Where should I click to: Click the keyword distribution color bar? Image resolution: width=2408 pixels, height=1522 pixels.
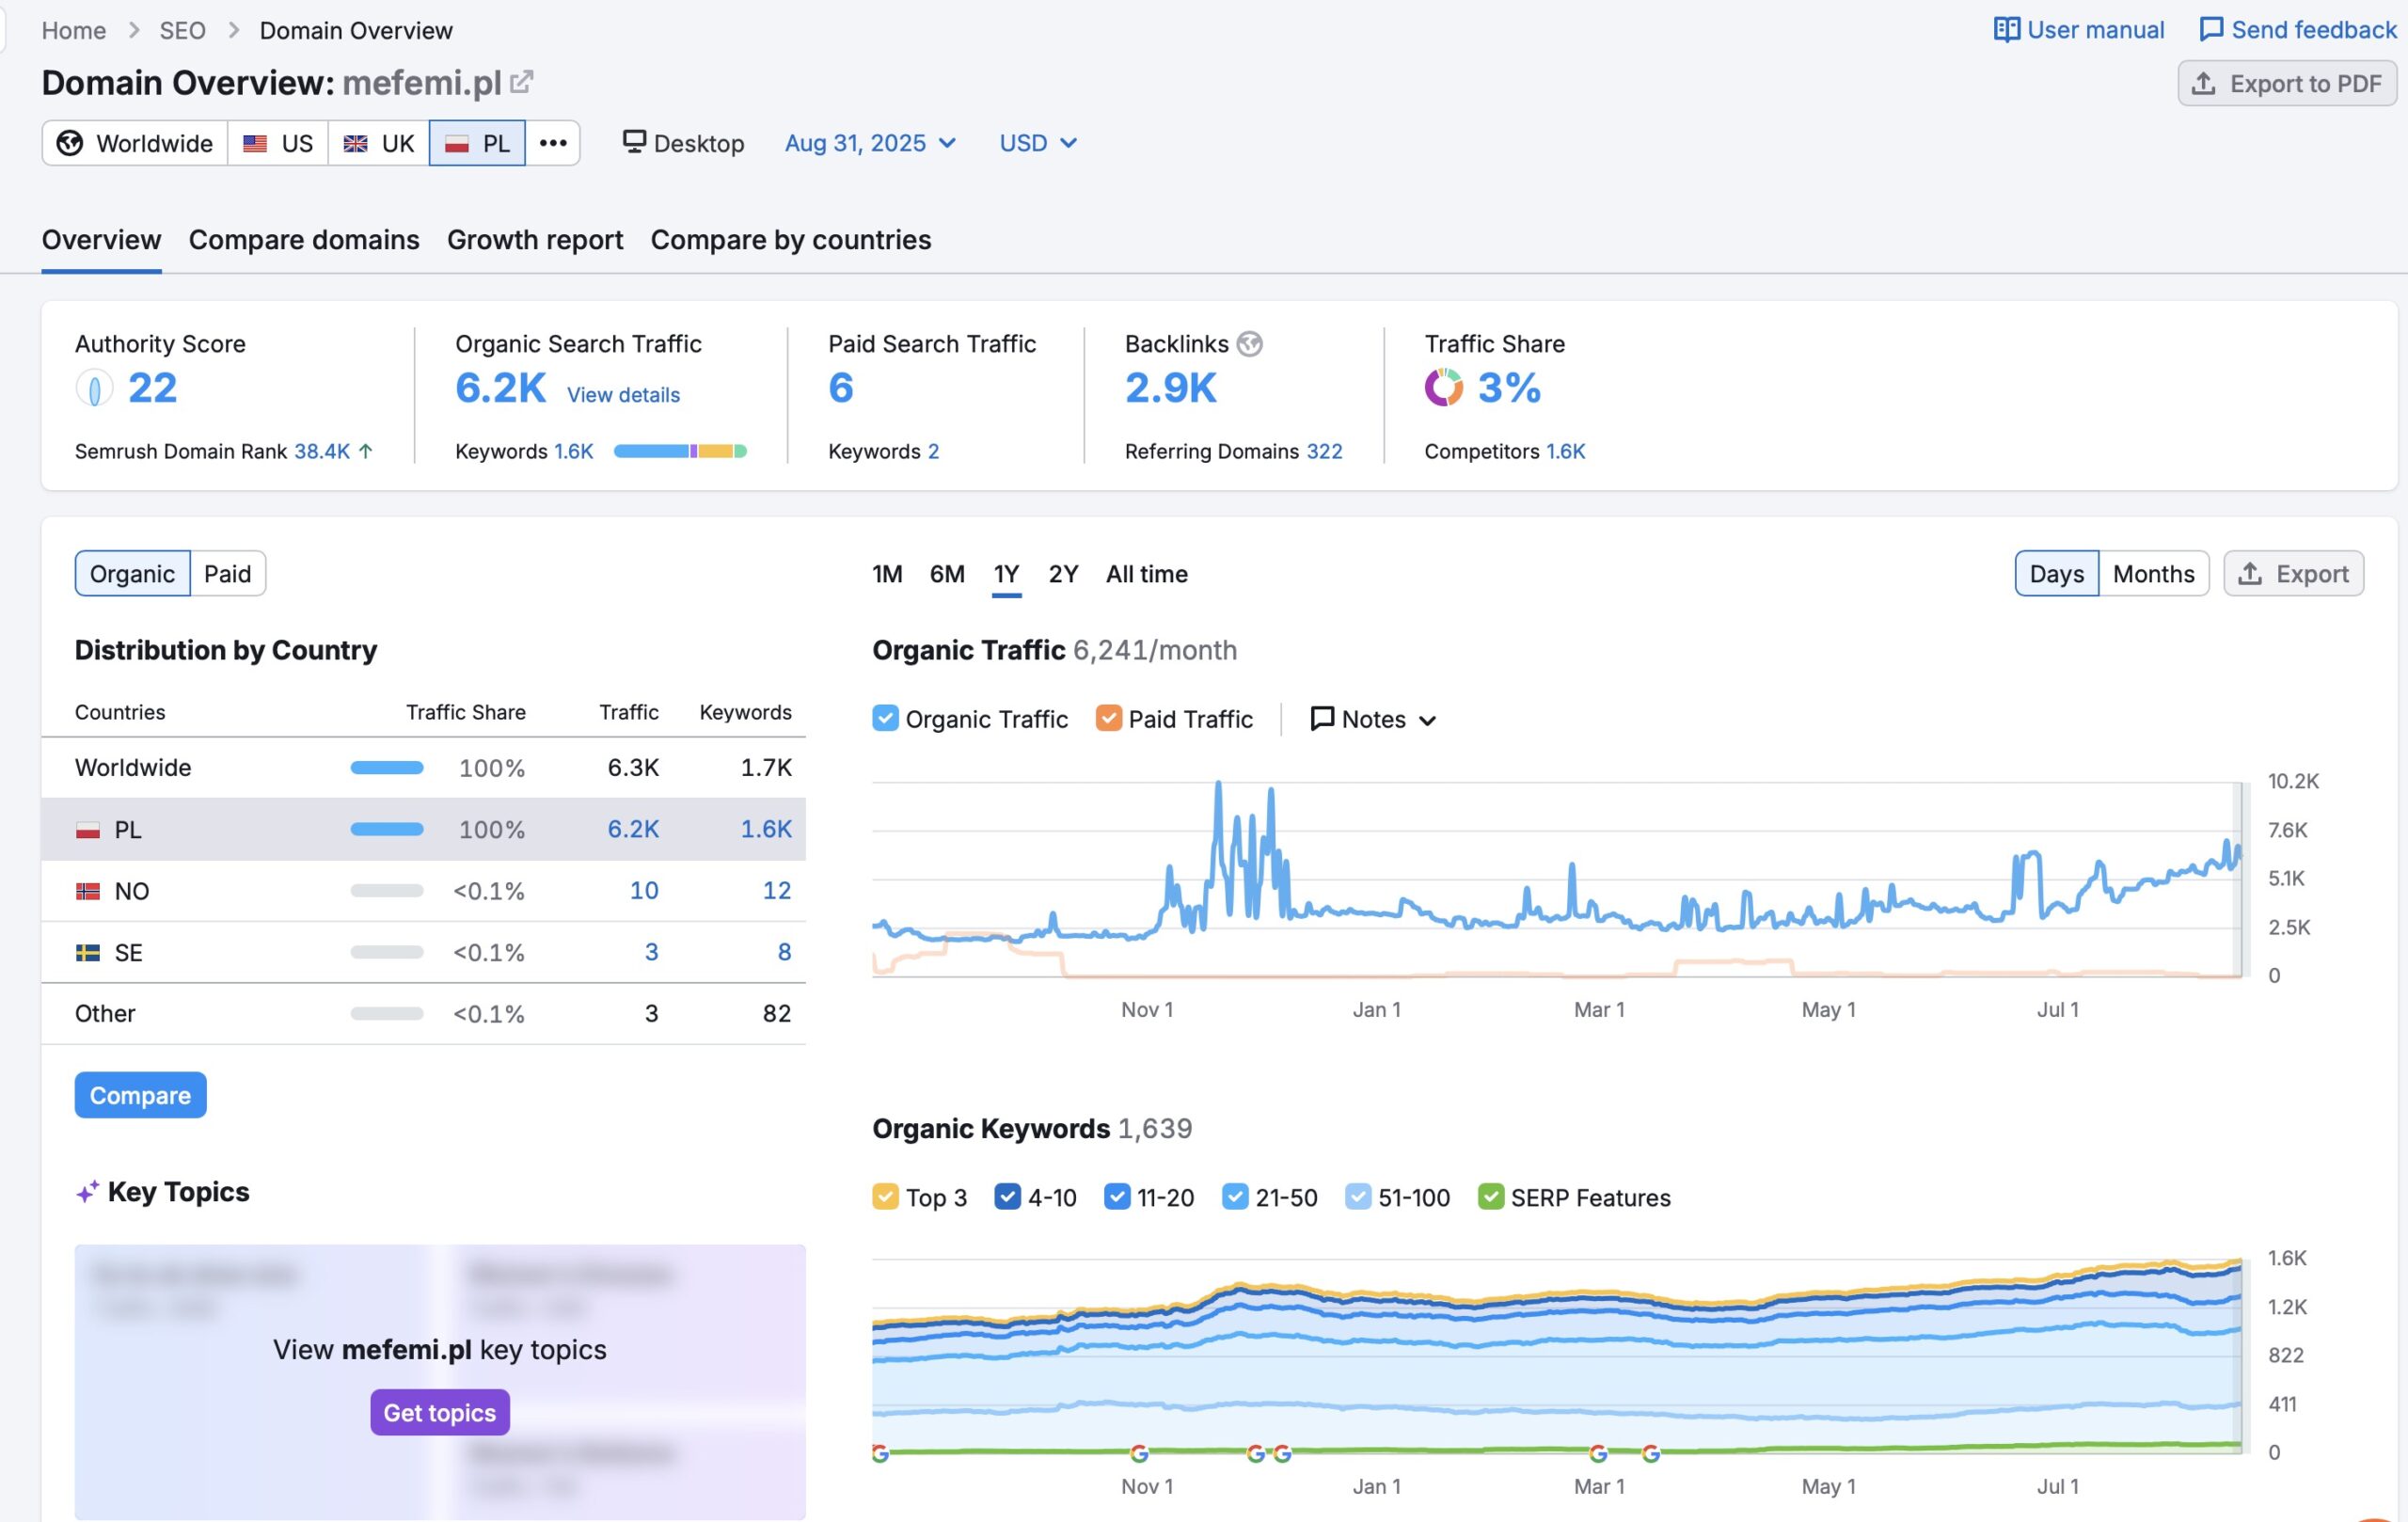pyautogui.click(x=680, y=451)
